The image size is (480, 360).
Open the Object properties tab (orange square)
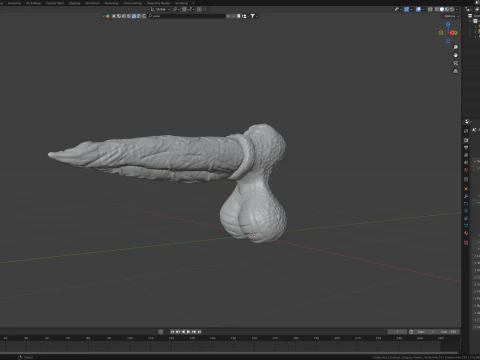[466, 189]
